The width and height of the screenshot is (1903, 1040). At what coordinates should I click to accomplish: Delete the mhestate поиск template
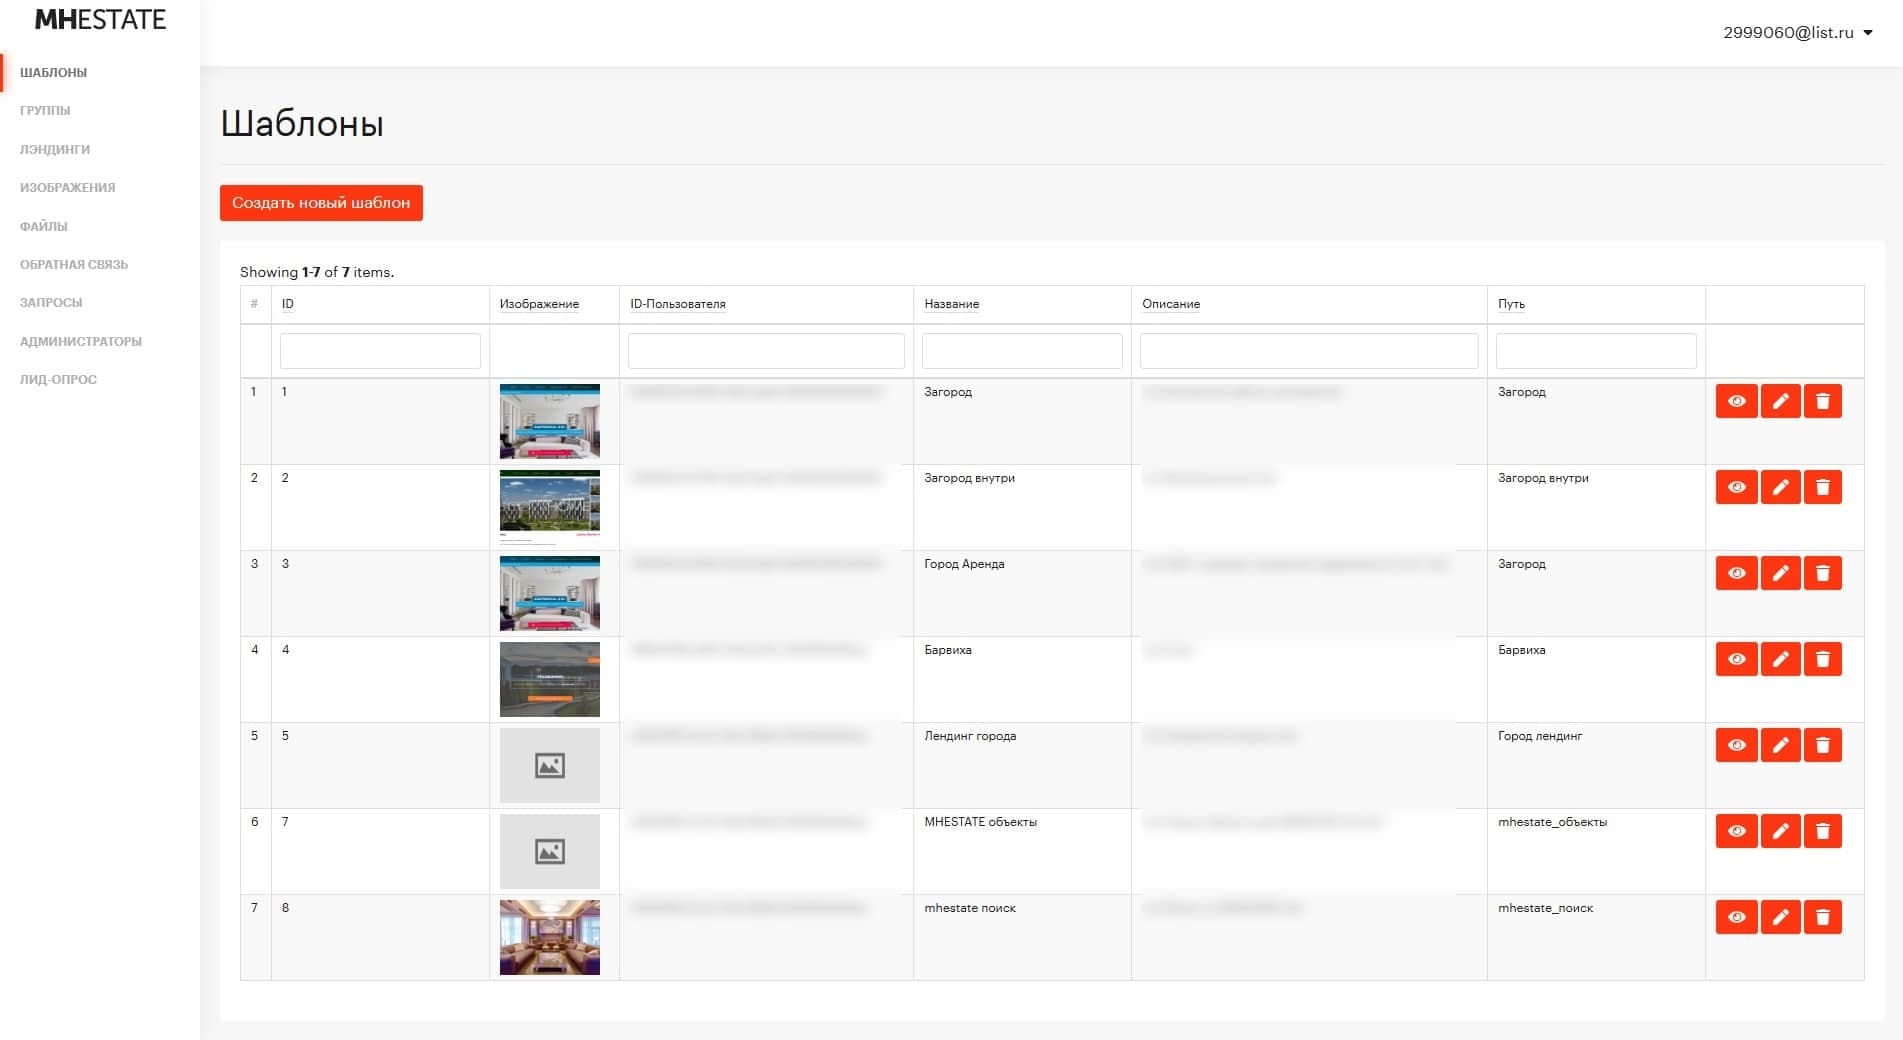1822,917
